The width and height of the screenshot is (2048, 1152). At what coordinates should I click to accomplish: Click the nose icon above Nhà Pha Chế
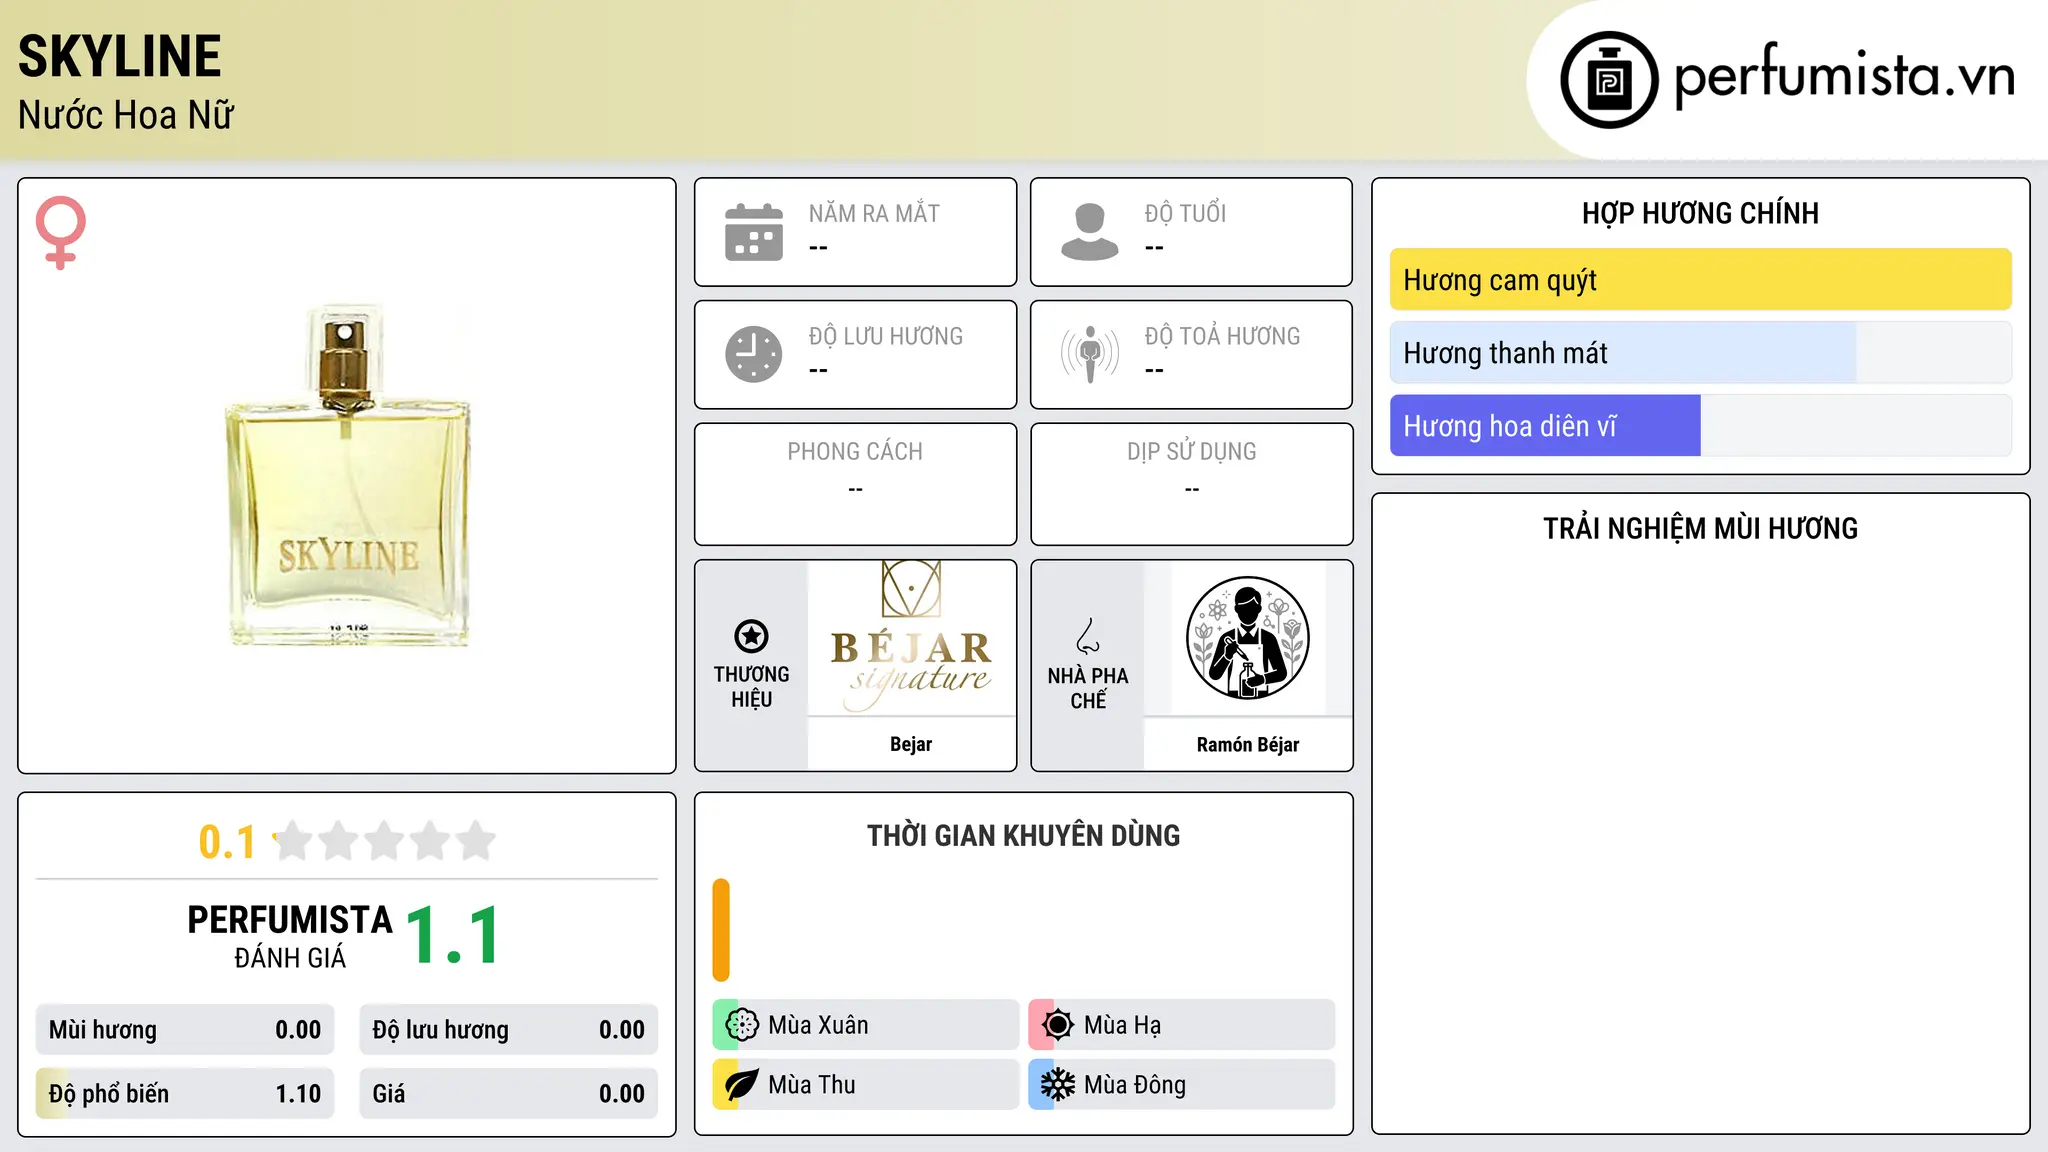click(x=1088, y=636)
